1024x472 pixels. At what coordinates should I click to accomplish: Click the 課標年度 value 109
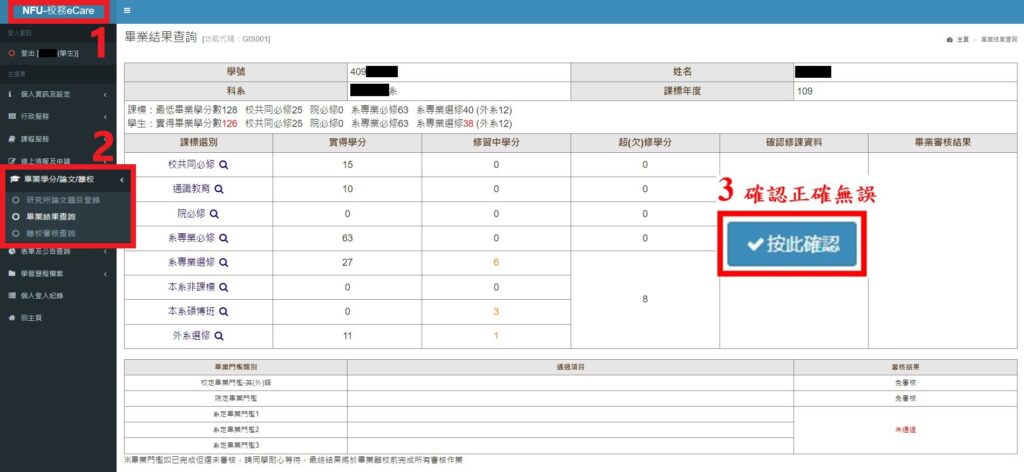805,91
